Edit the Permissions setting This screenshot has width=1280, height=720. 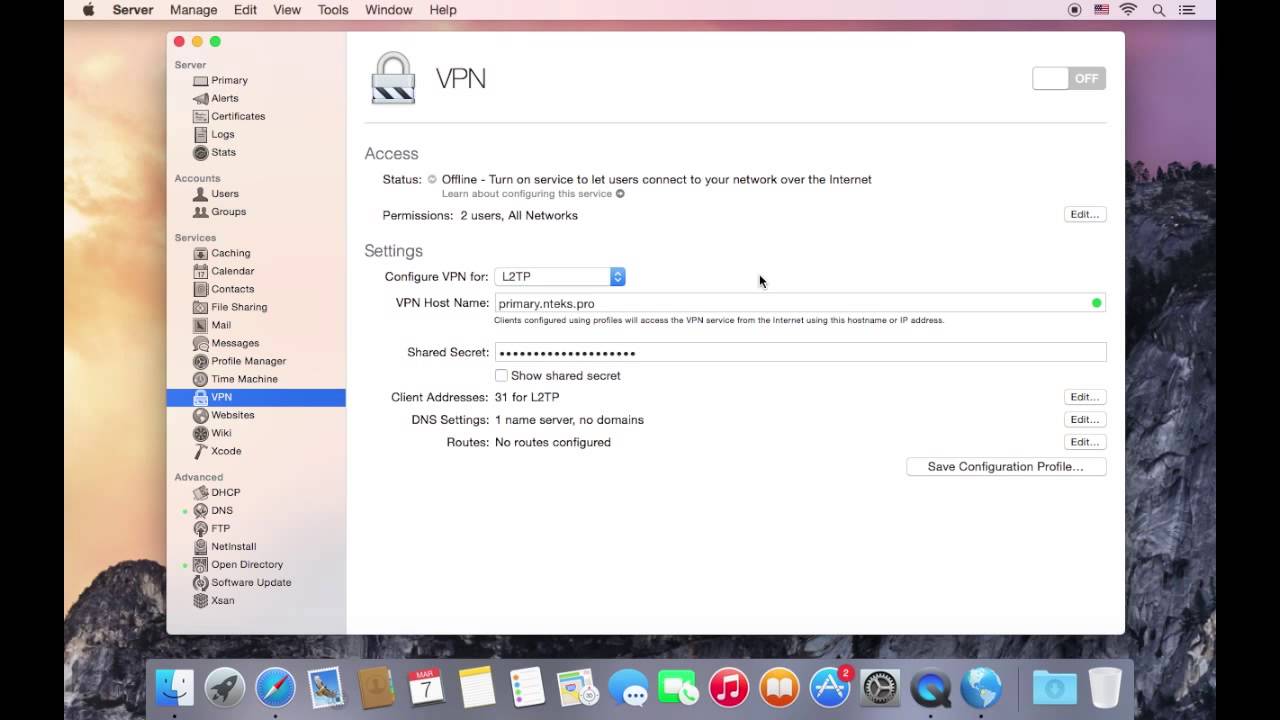tap(1085, 214)
